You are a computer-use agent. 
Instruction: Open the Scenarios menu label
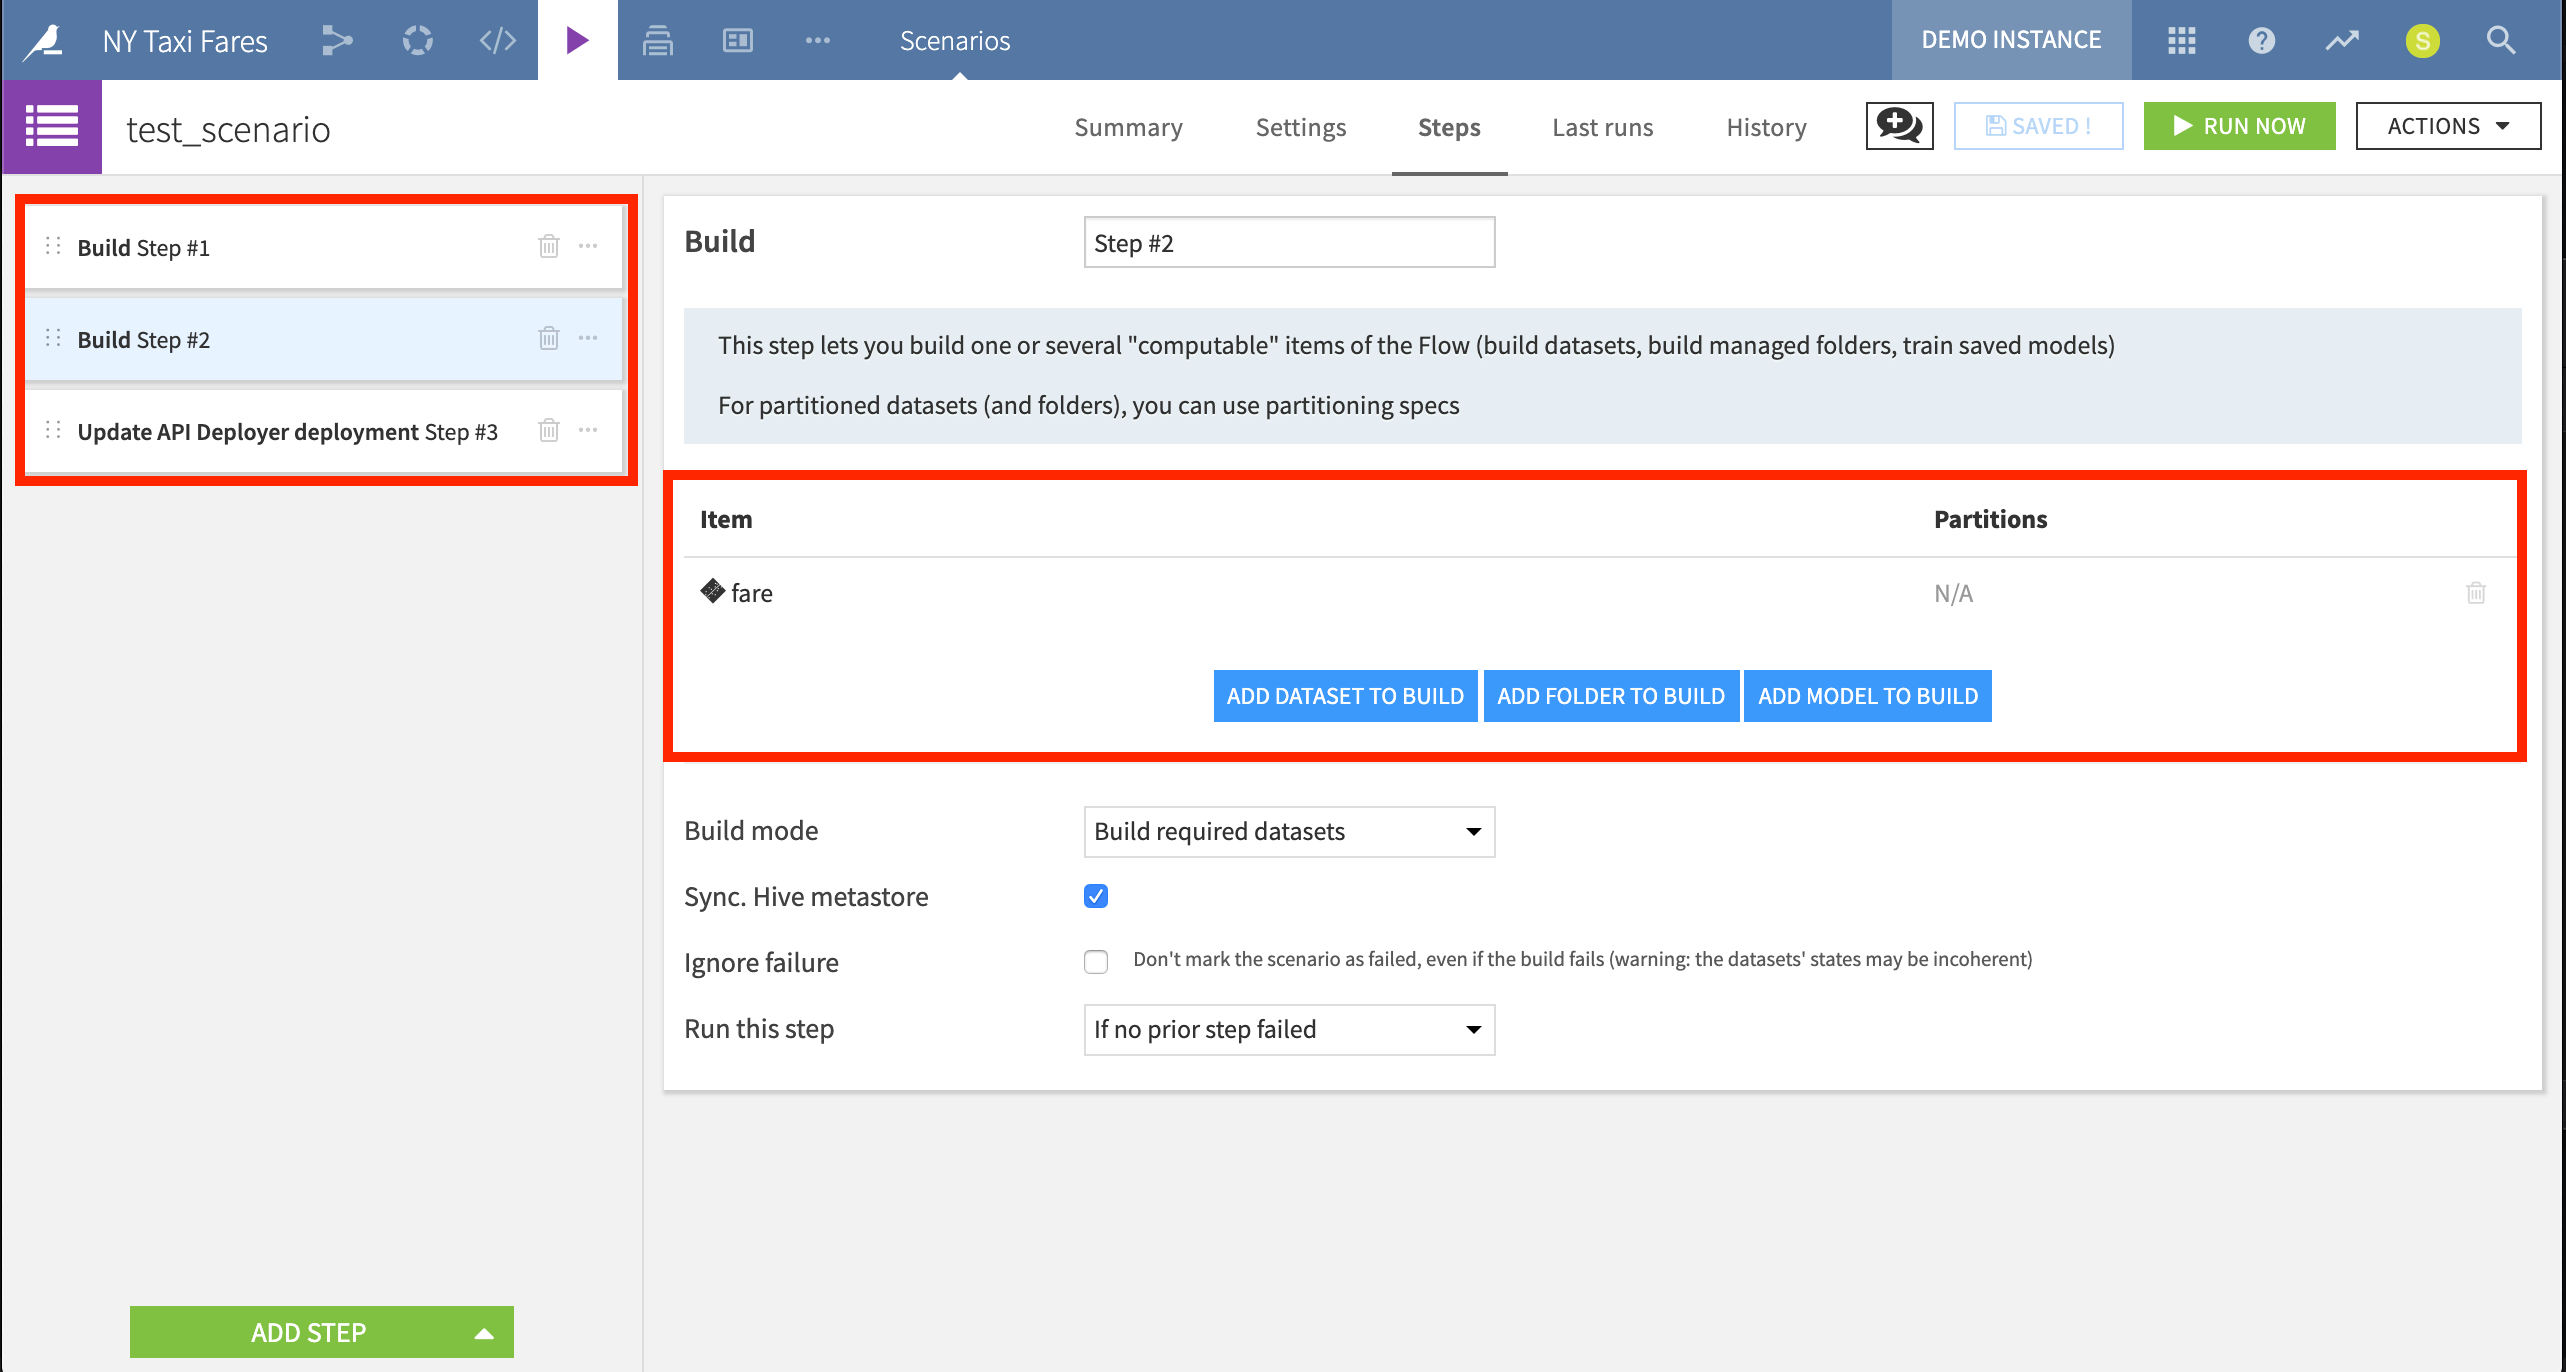tap(955, 40)
